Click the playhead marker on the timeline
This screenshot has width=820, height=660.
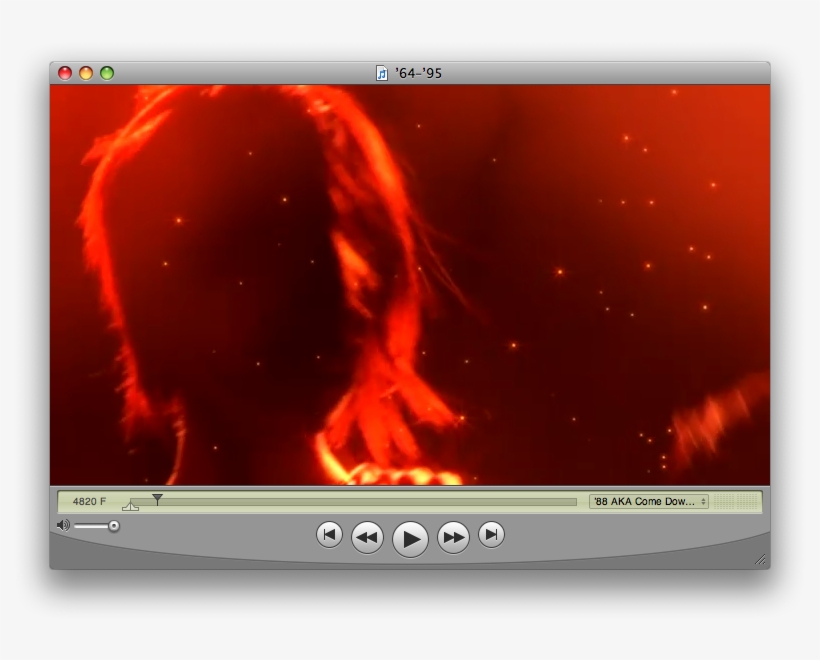(157, 499)
